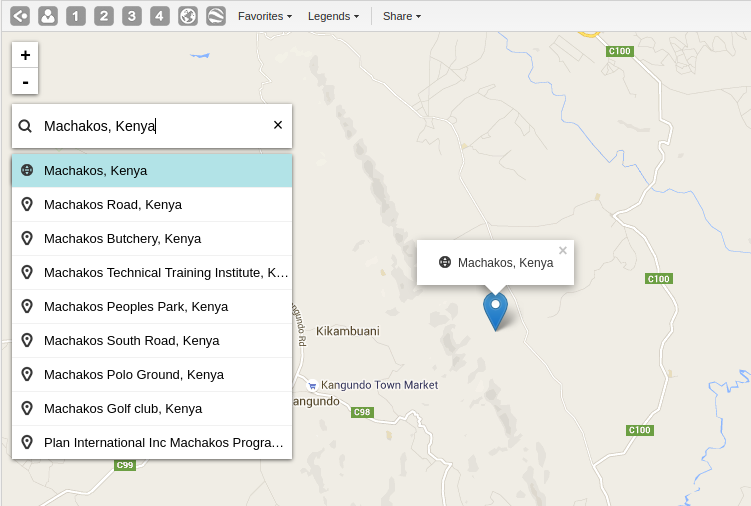Select the number 2 toolbar button
751x506 pixels.
(104, 16)
